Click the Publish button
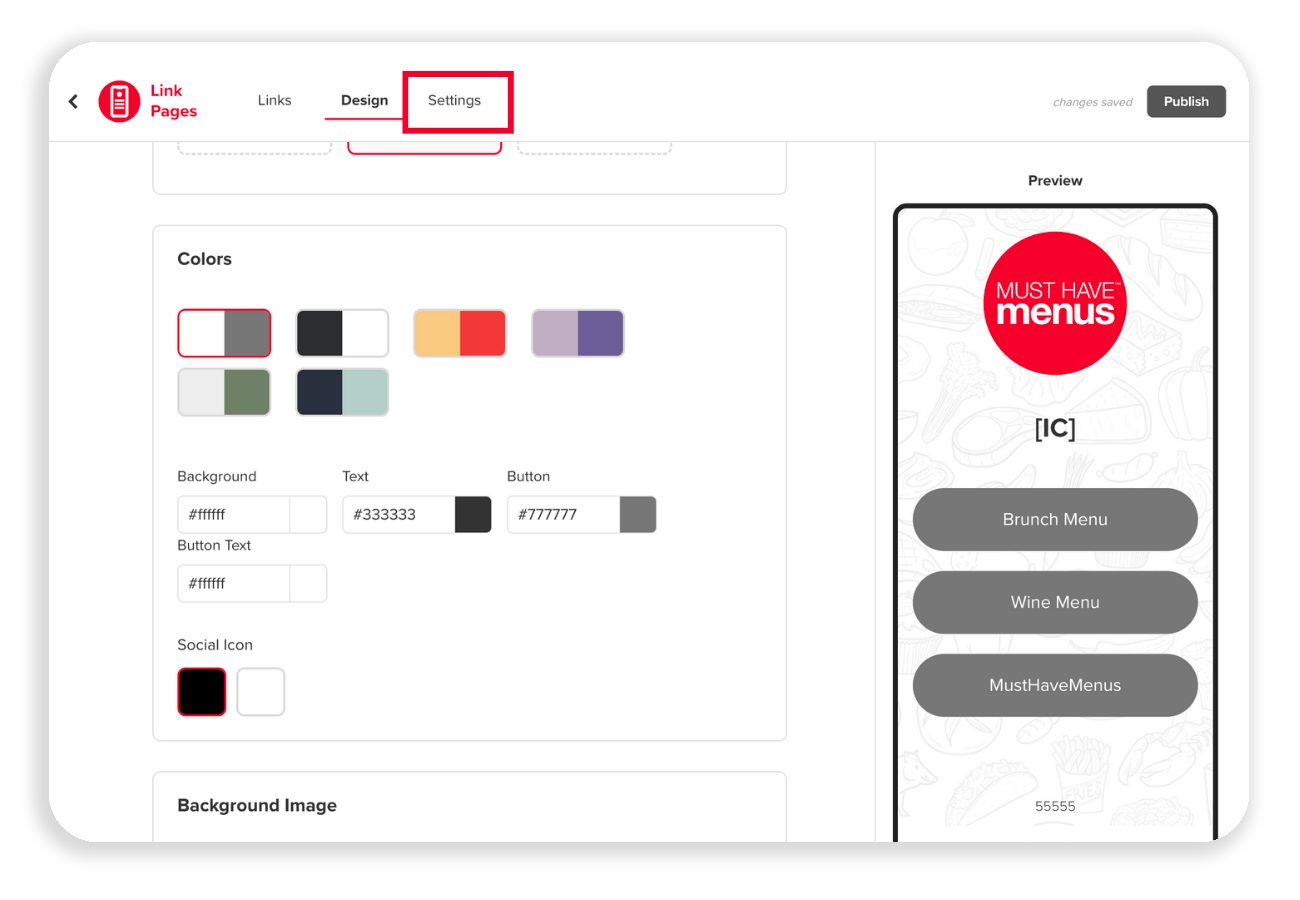 [x=1186, y=101]
